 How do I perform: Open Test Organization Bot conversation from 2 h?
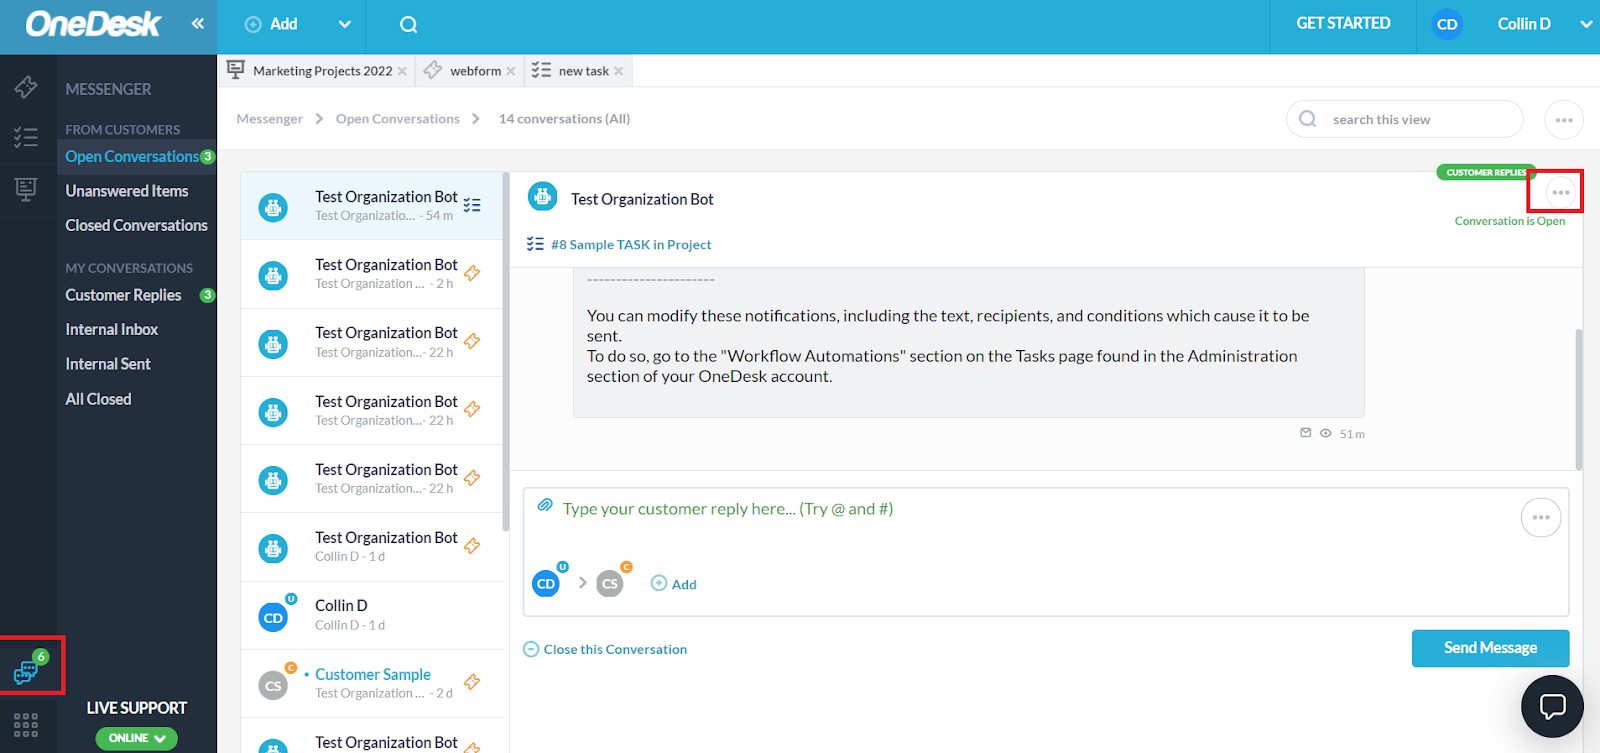click(372, 274)
